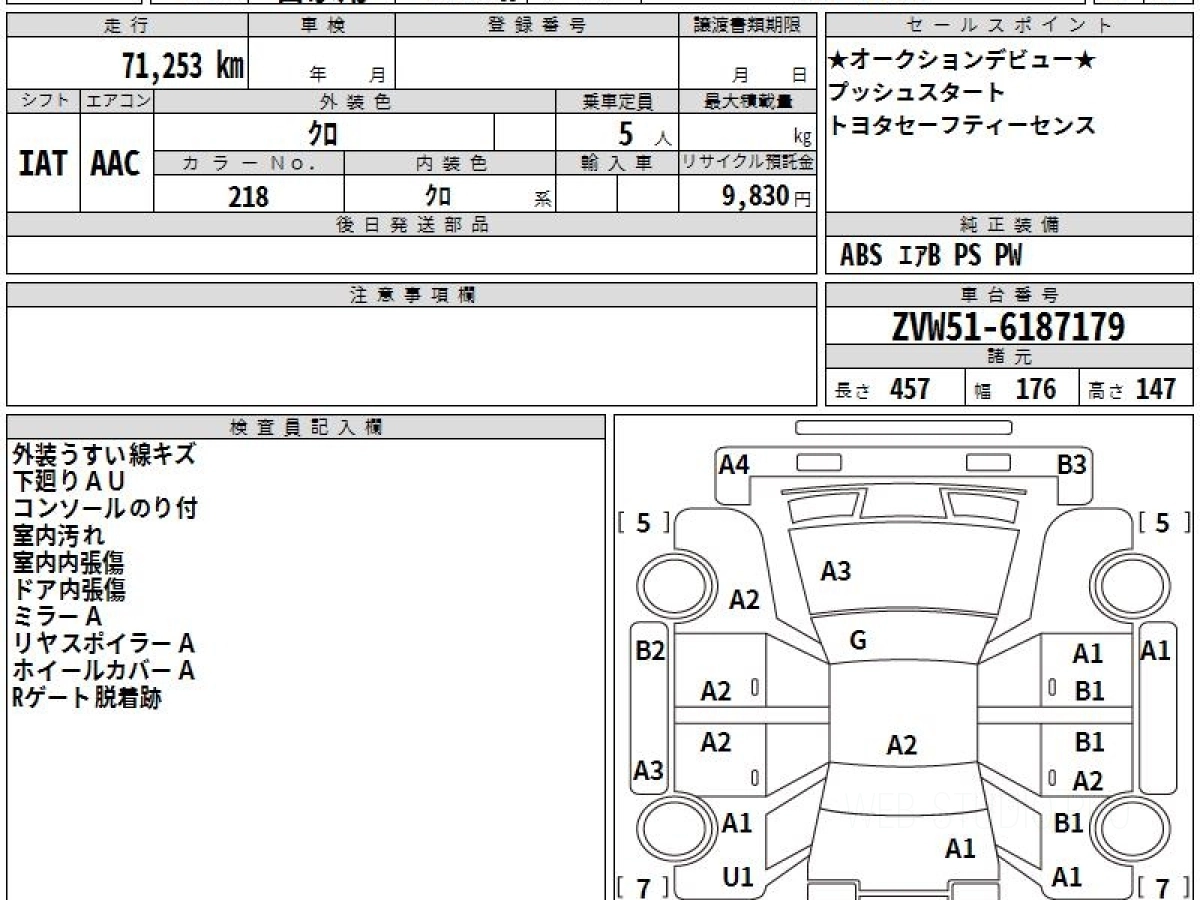
Task: Select the 乗車定員 header
Action: tap(617, 101)
